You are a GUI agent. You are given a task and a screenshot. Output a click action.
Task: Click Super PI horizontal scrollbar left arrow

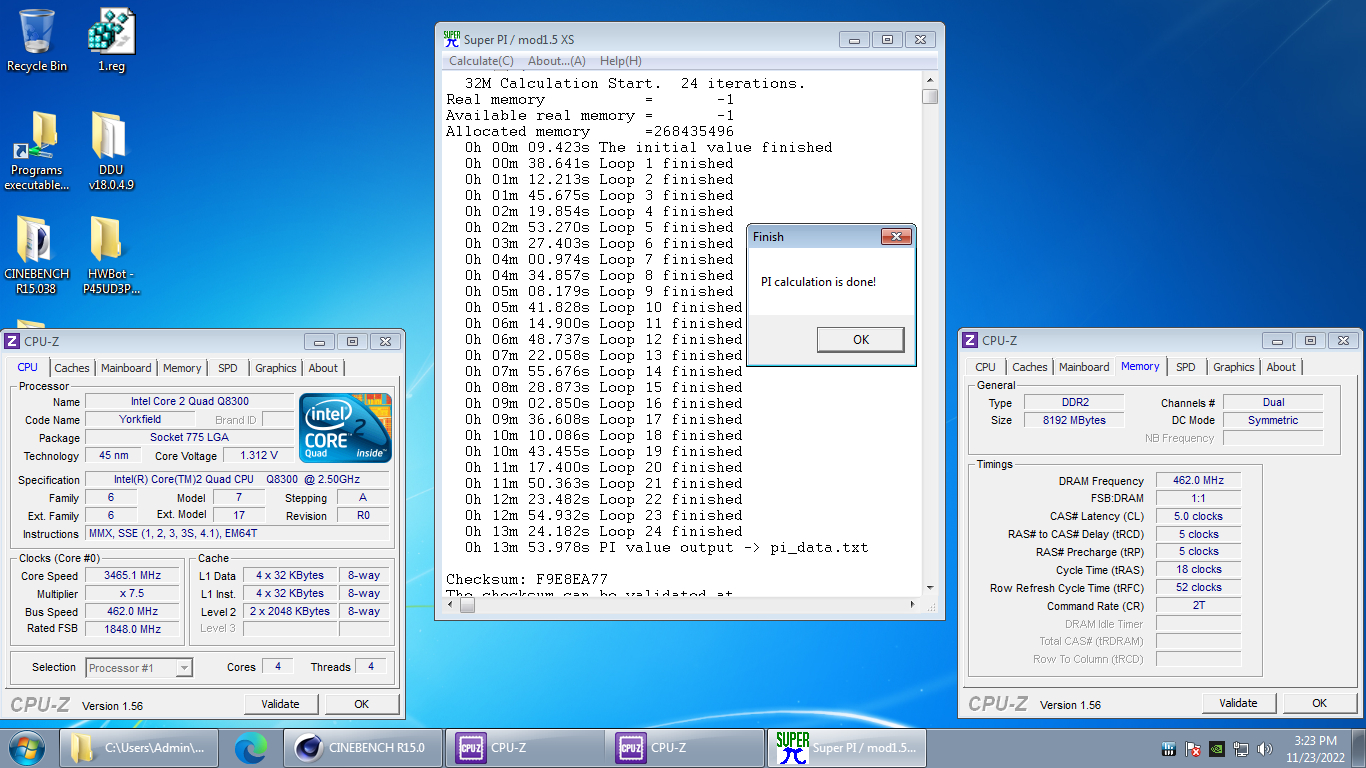[450, 605]
